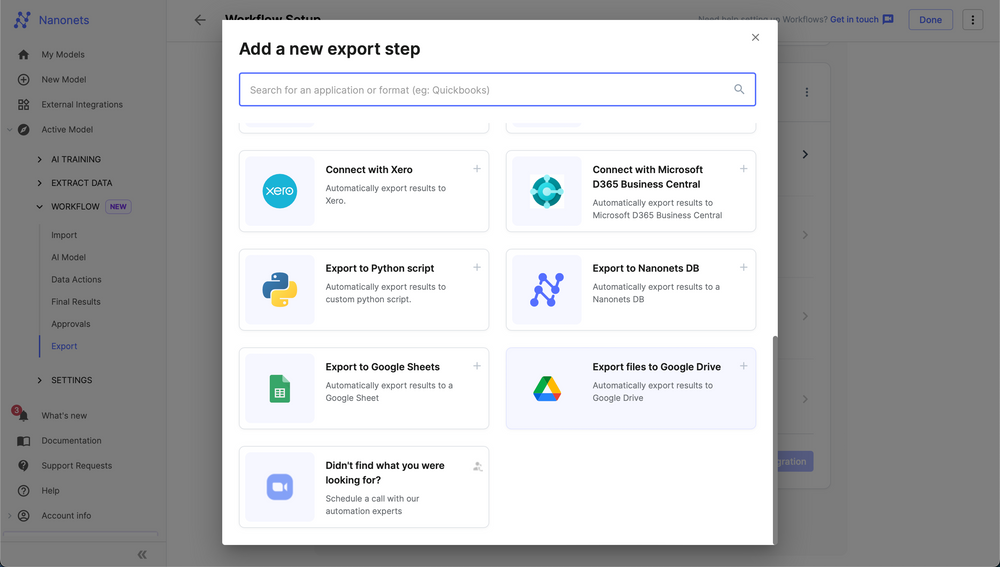
Task: Add the Connect with Xero step via plus
Action: (477, 169)
